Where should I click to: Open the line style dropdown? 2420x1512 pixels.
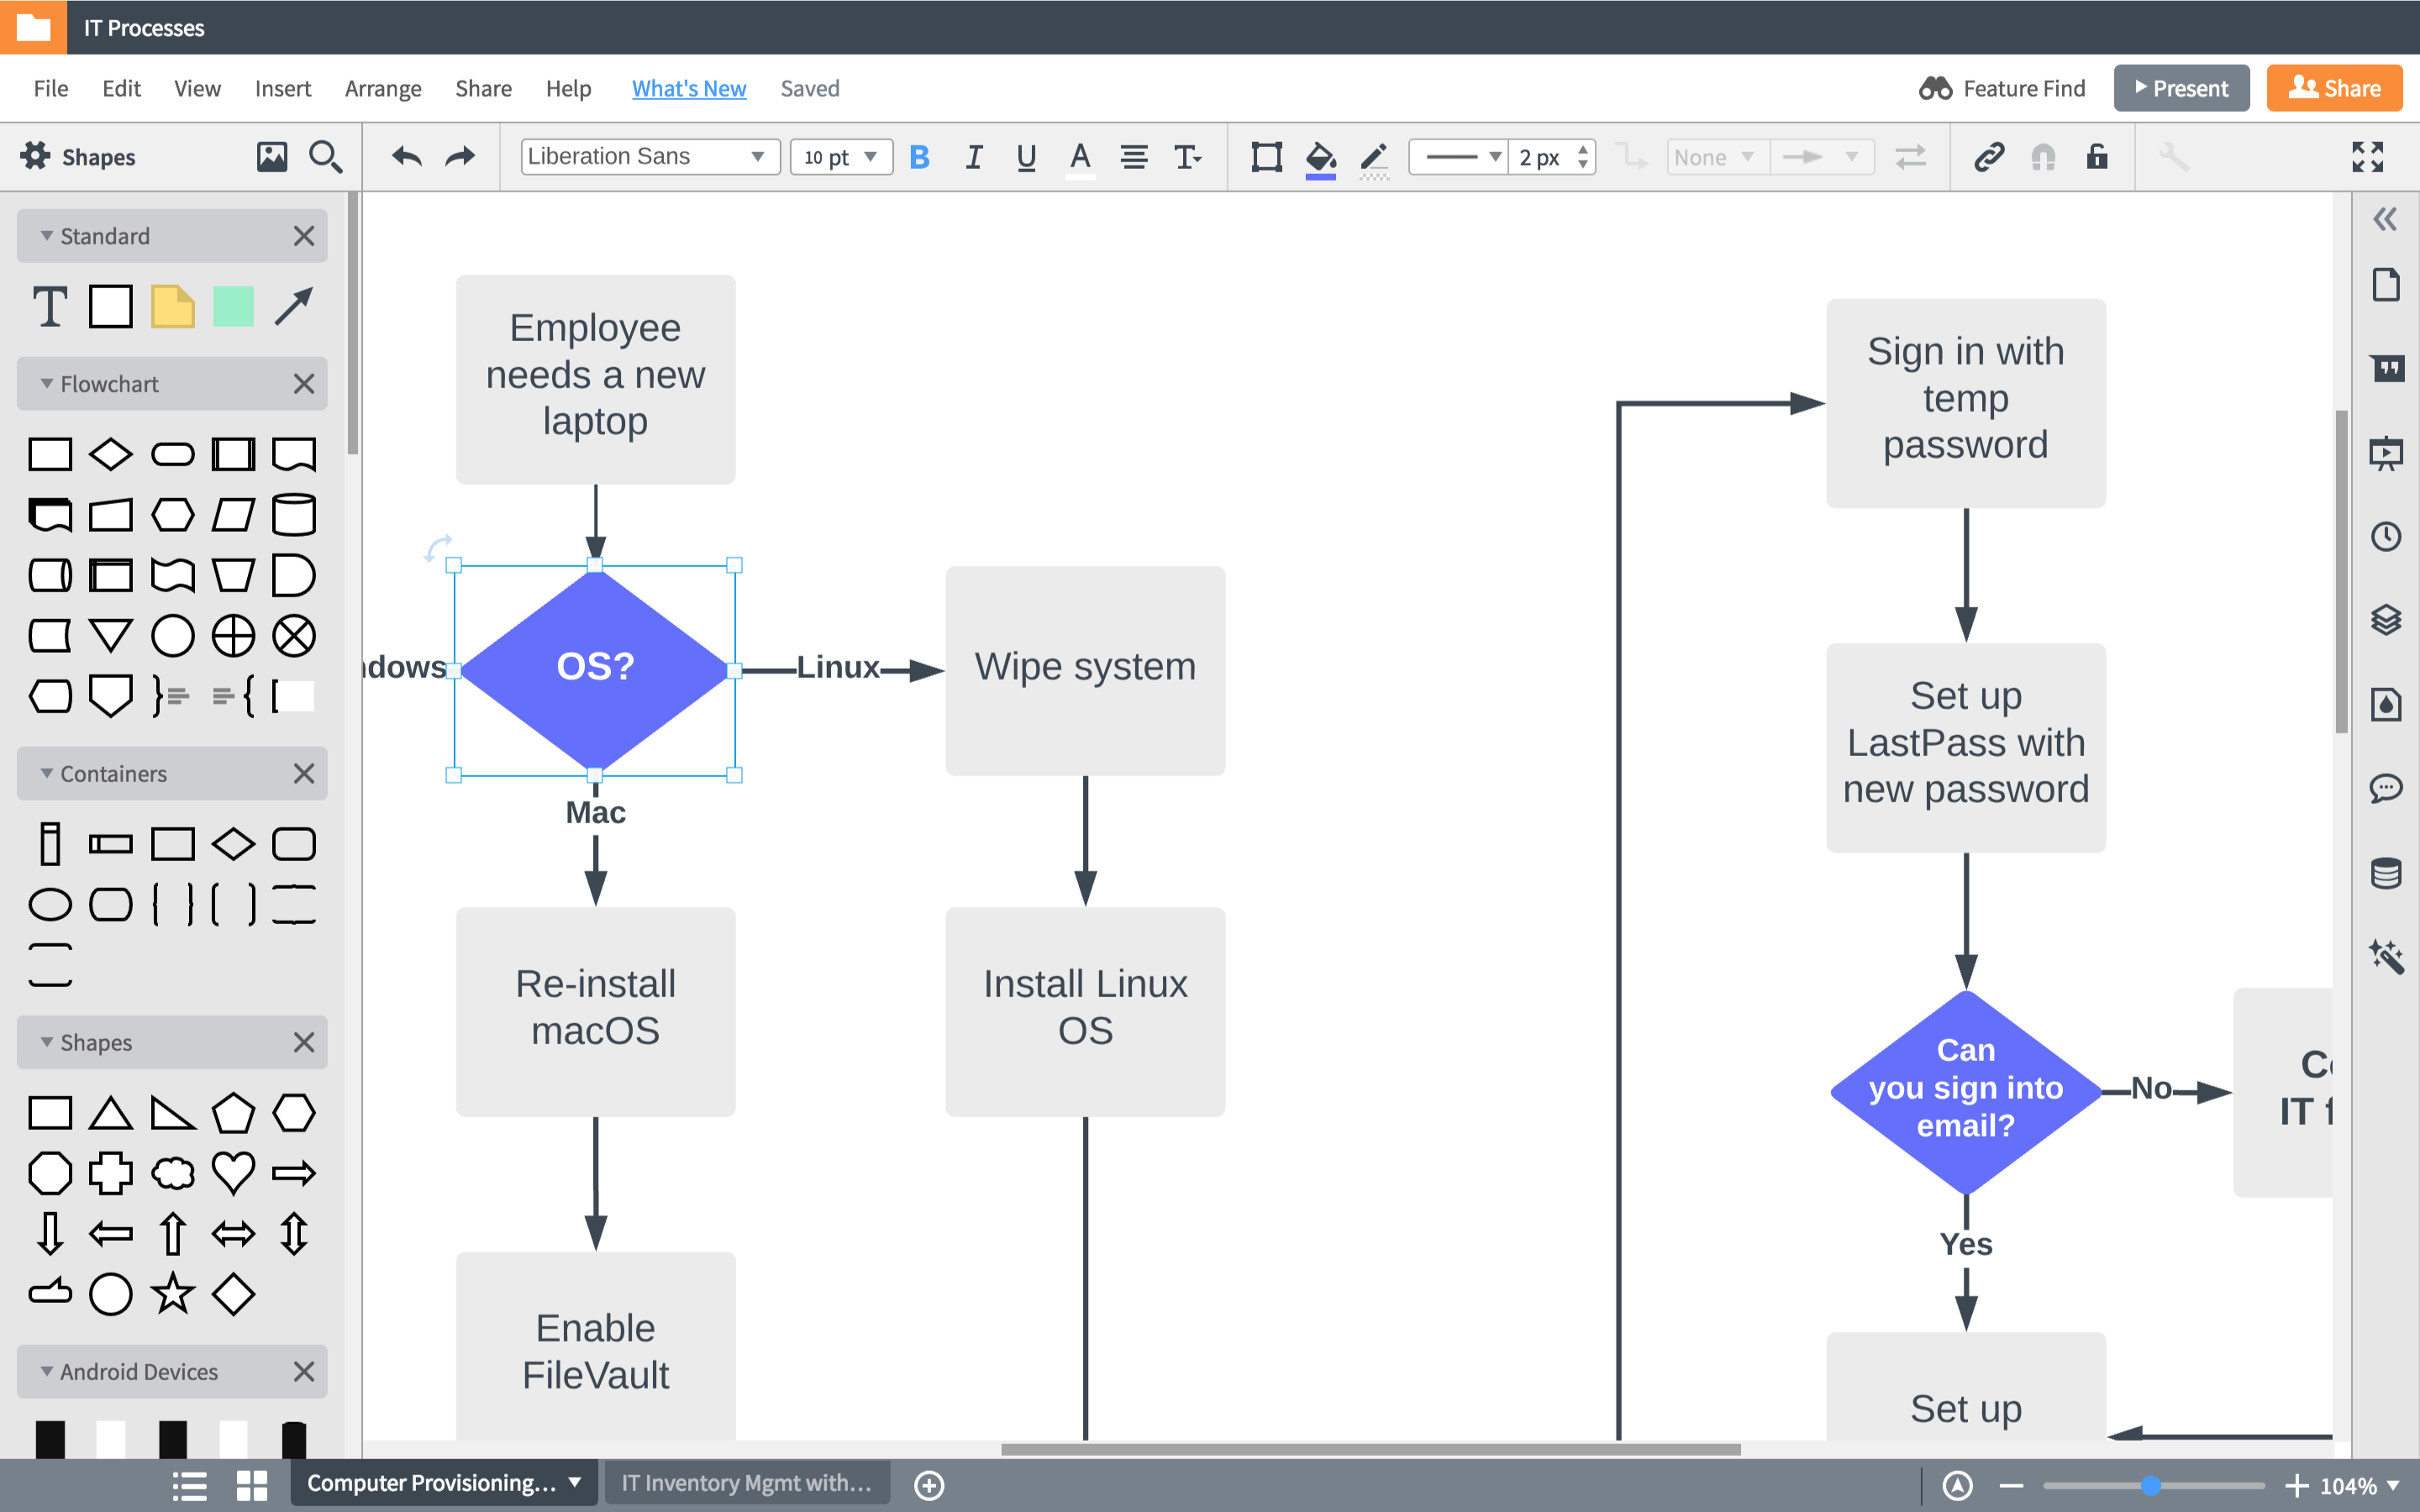tap(1457, 156)
